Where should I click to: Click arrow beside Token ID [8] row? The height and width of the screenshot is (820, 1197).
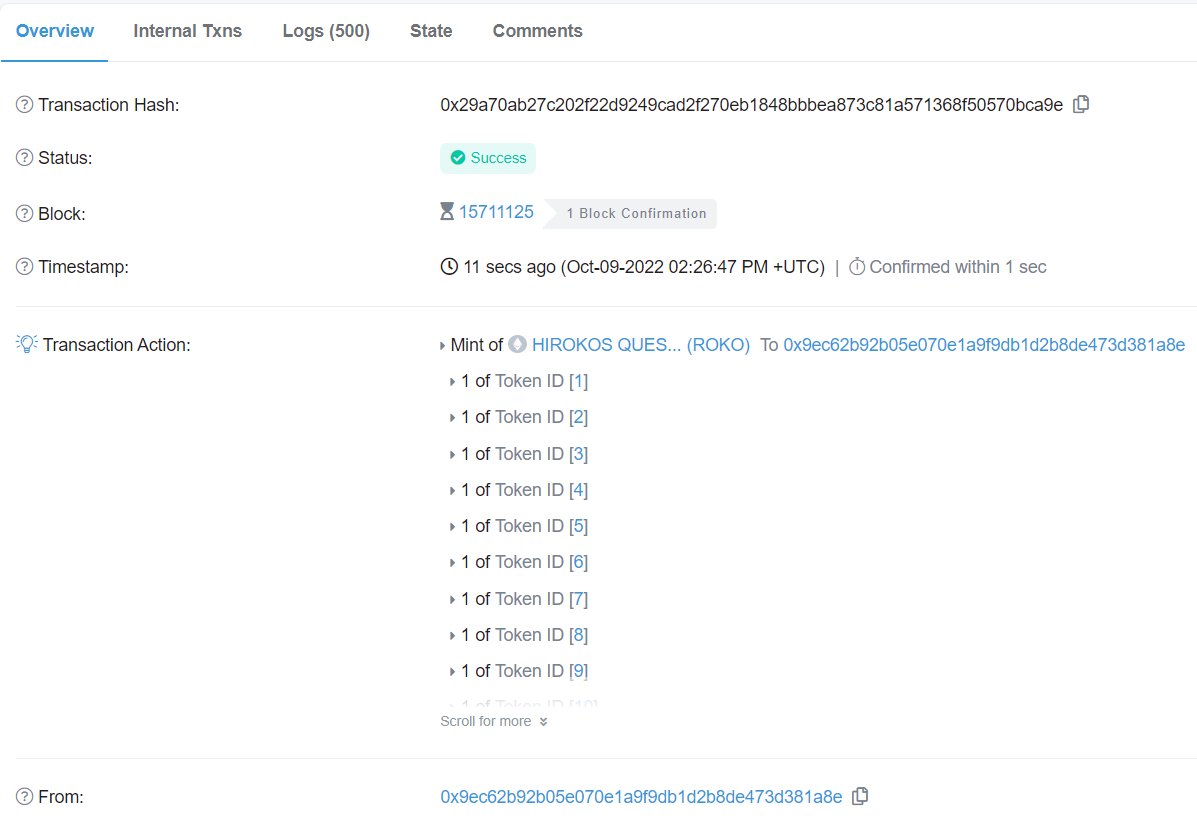[x=453, y=635]
